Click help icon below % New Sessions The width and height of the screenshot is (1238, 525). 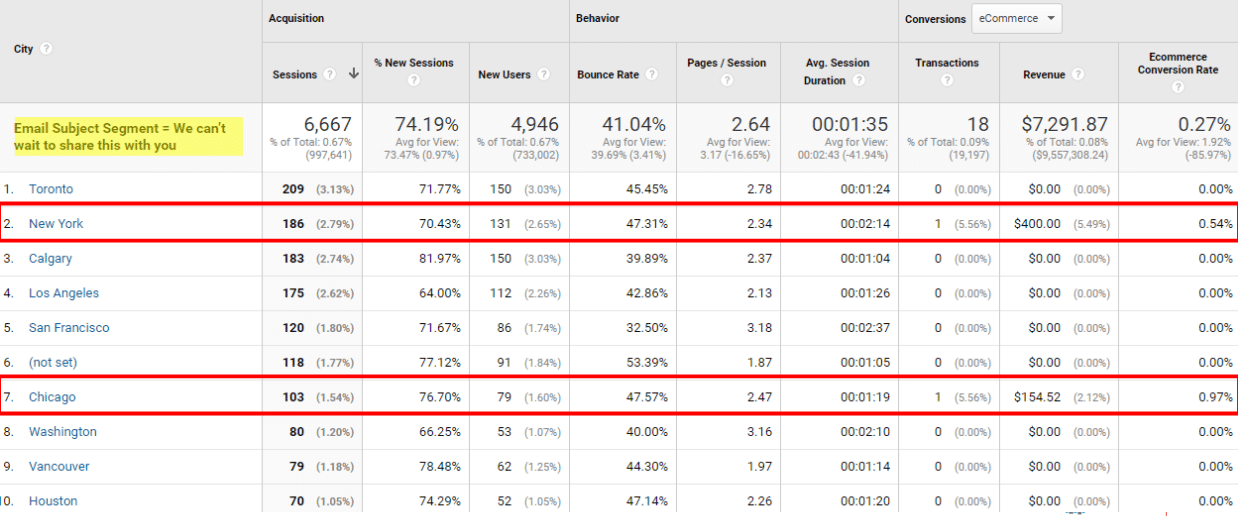point(414,81)
